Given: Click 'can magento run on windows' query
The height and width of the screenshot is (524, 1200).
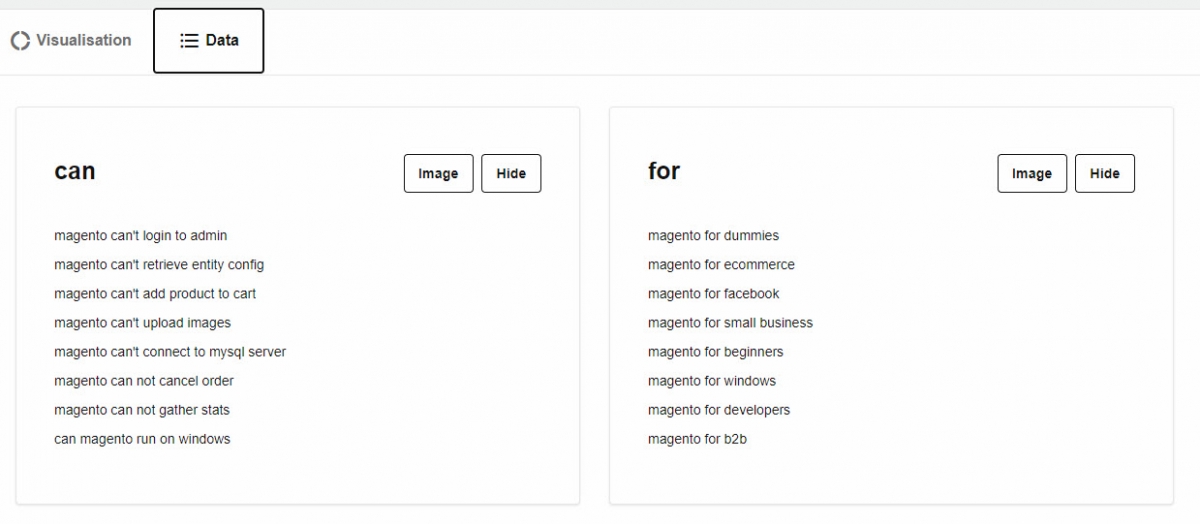Looking at the screenshot, I should [142, 439].
